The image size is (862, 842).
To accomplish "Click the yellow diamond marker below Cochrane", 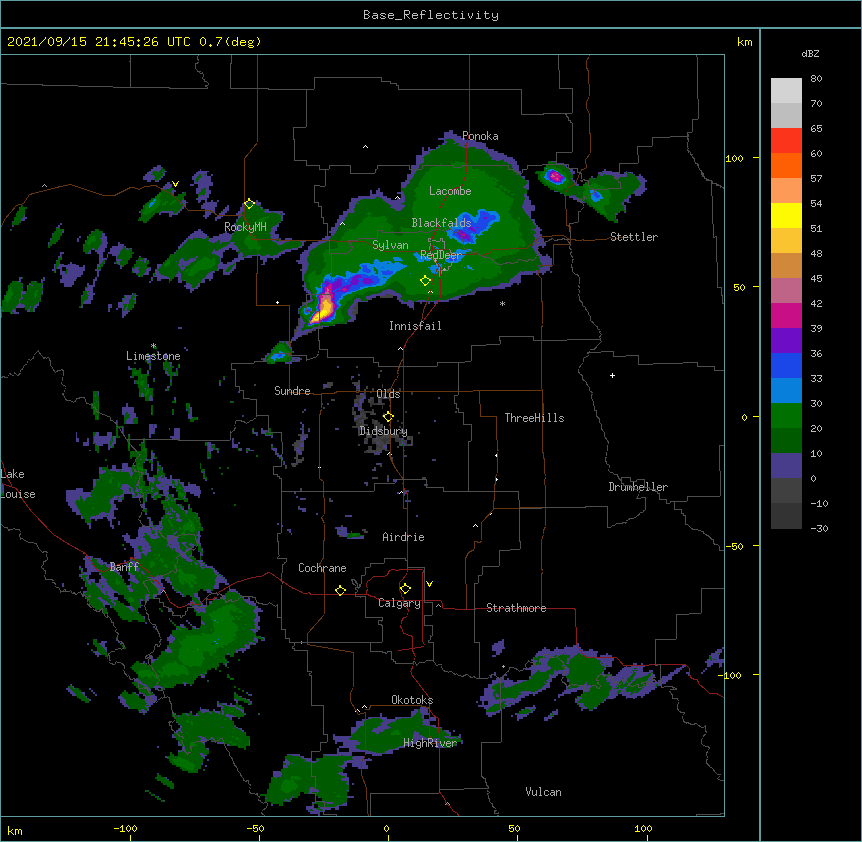I will tap(340, 590).
